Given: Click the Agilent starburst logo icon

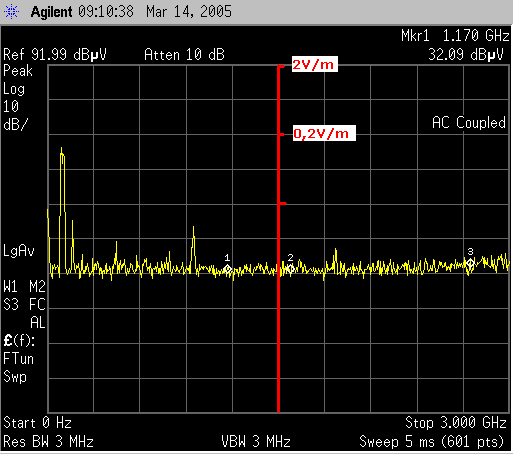Looking at the screenshot, I should point(11,12).
